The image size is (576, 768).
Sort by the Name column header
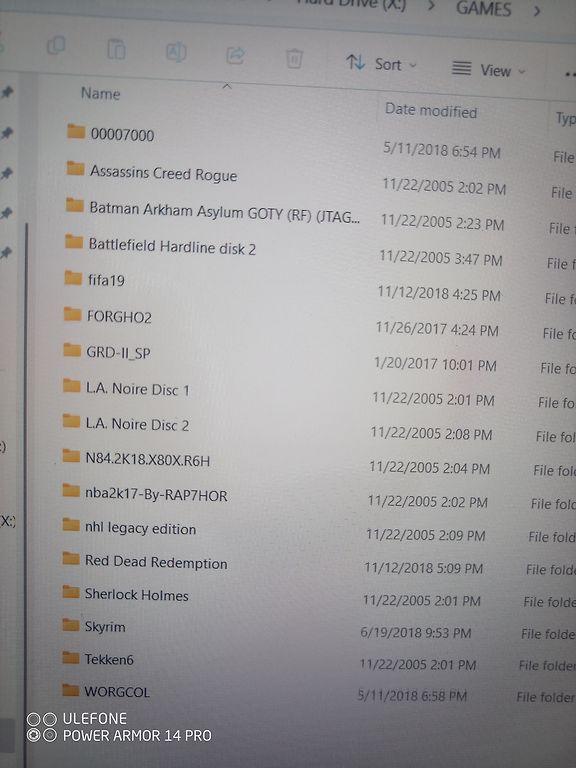pyautogui.click(x=100, y=93)
